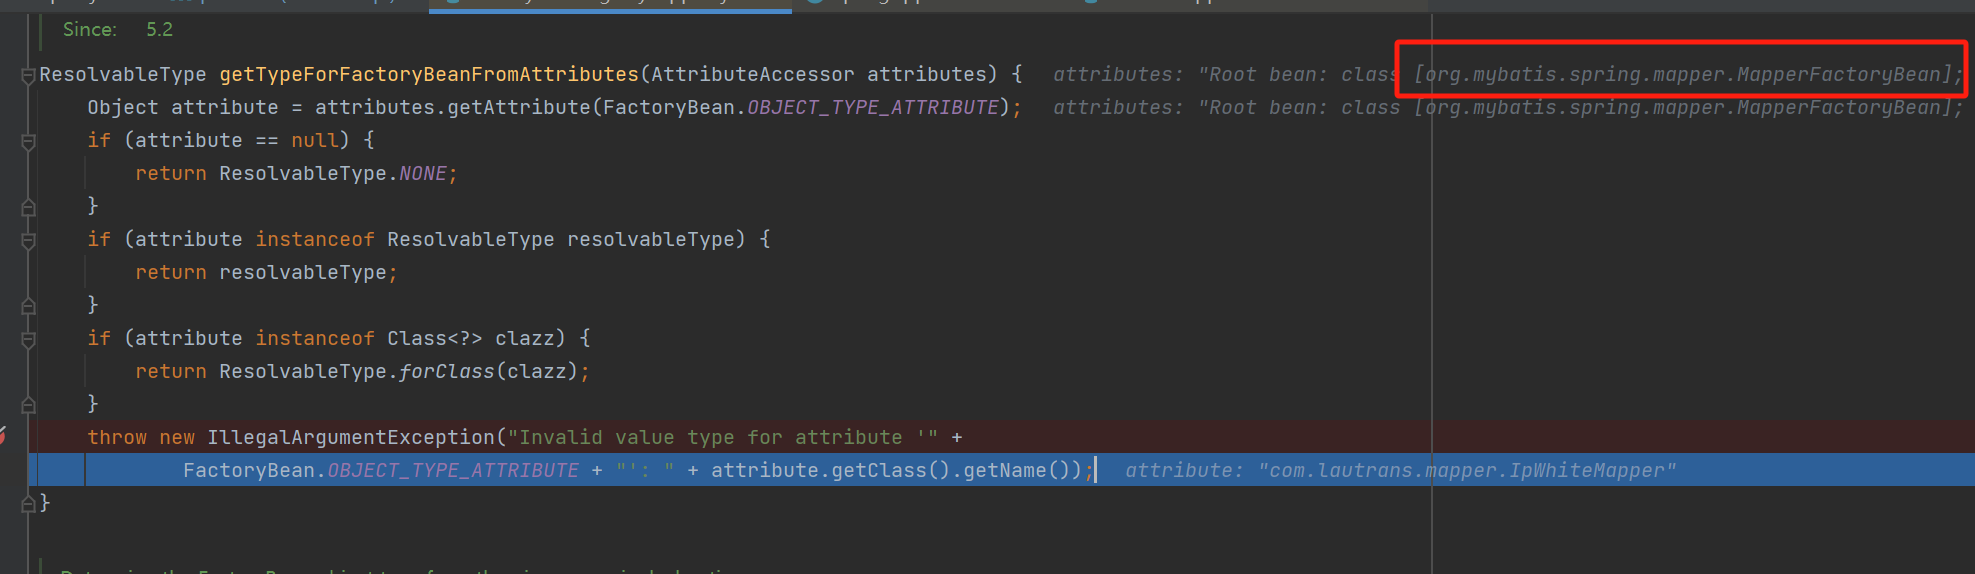Click the IllegalArgumentException class name
This screenshot has width=1975, height=574.
point(351,437)
